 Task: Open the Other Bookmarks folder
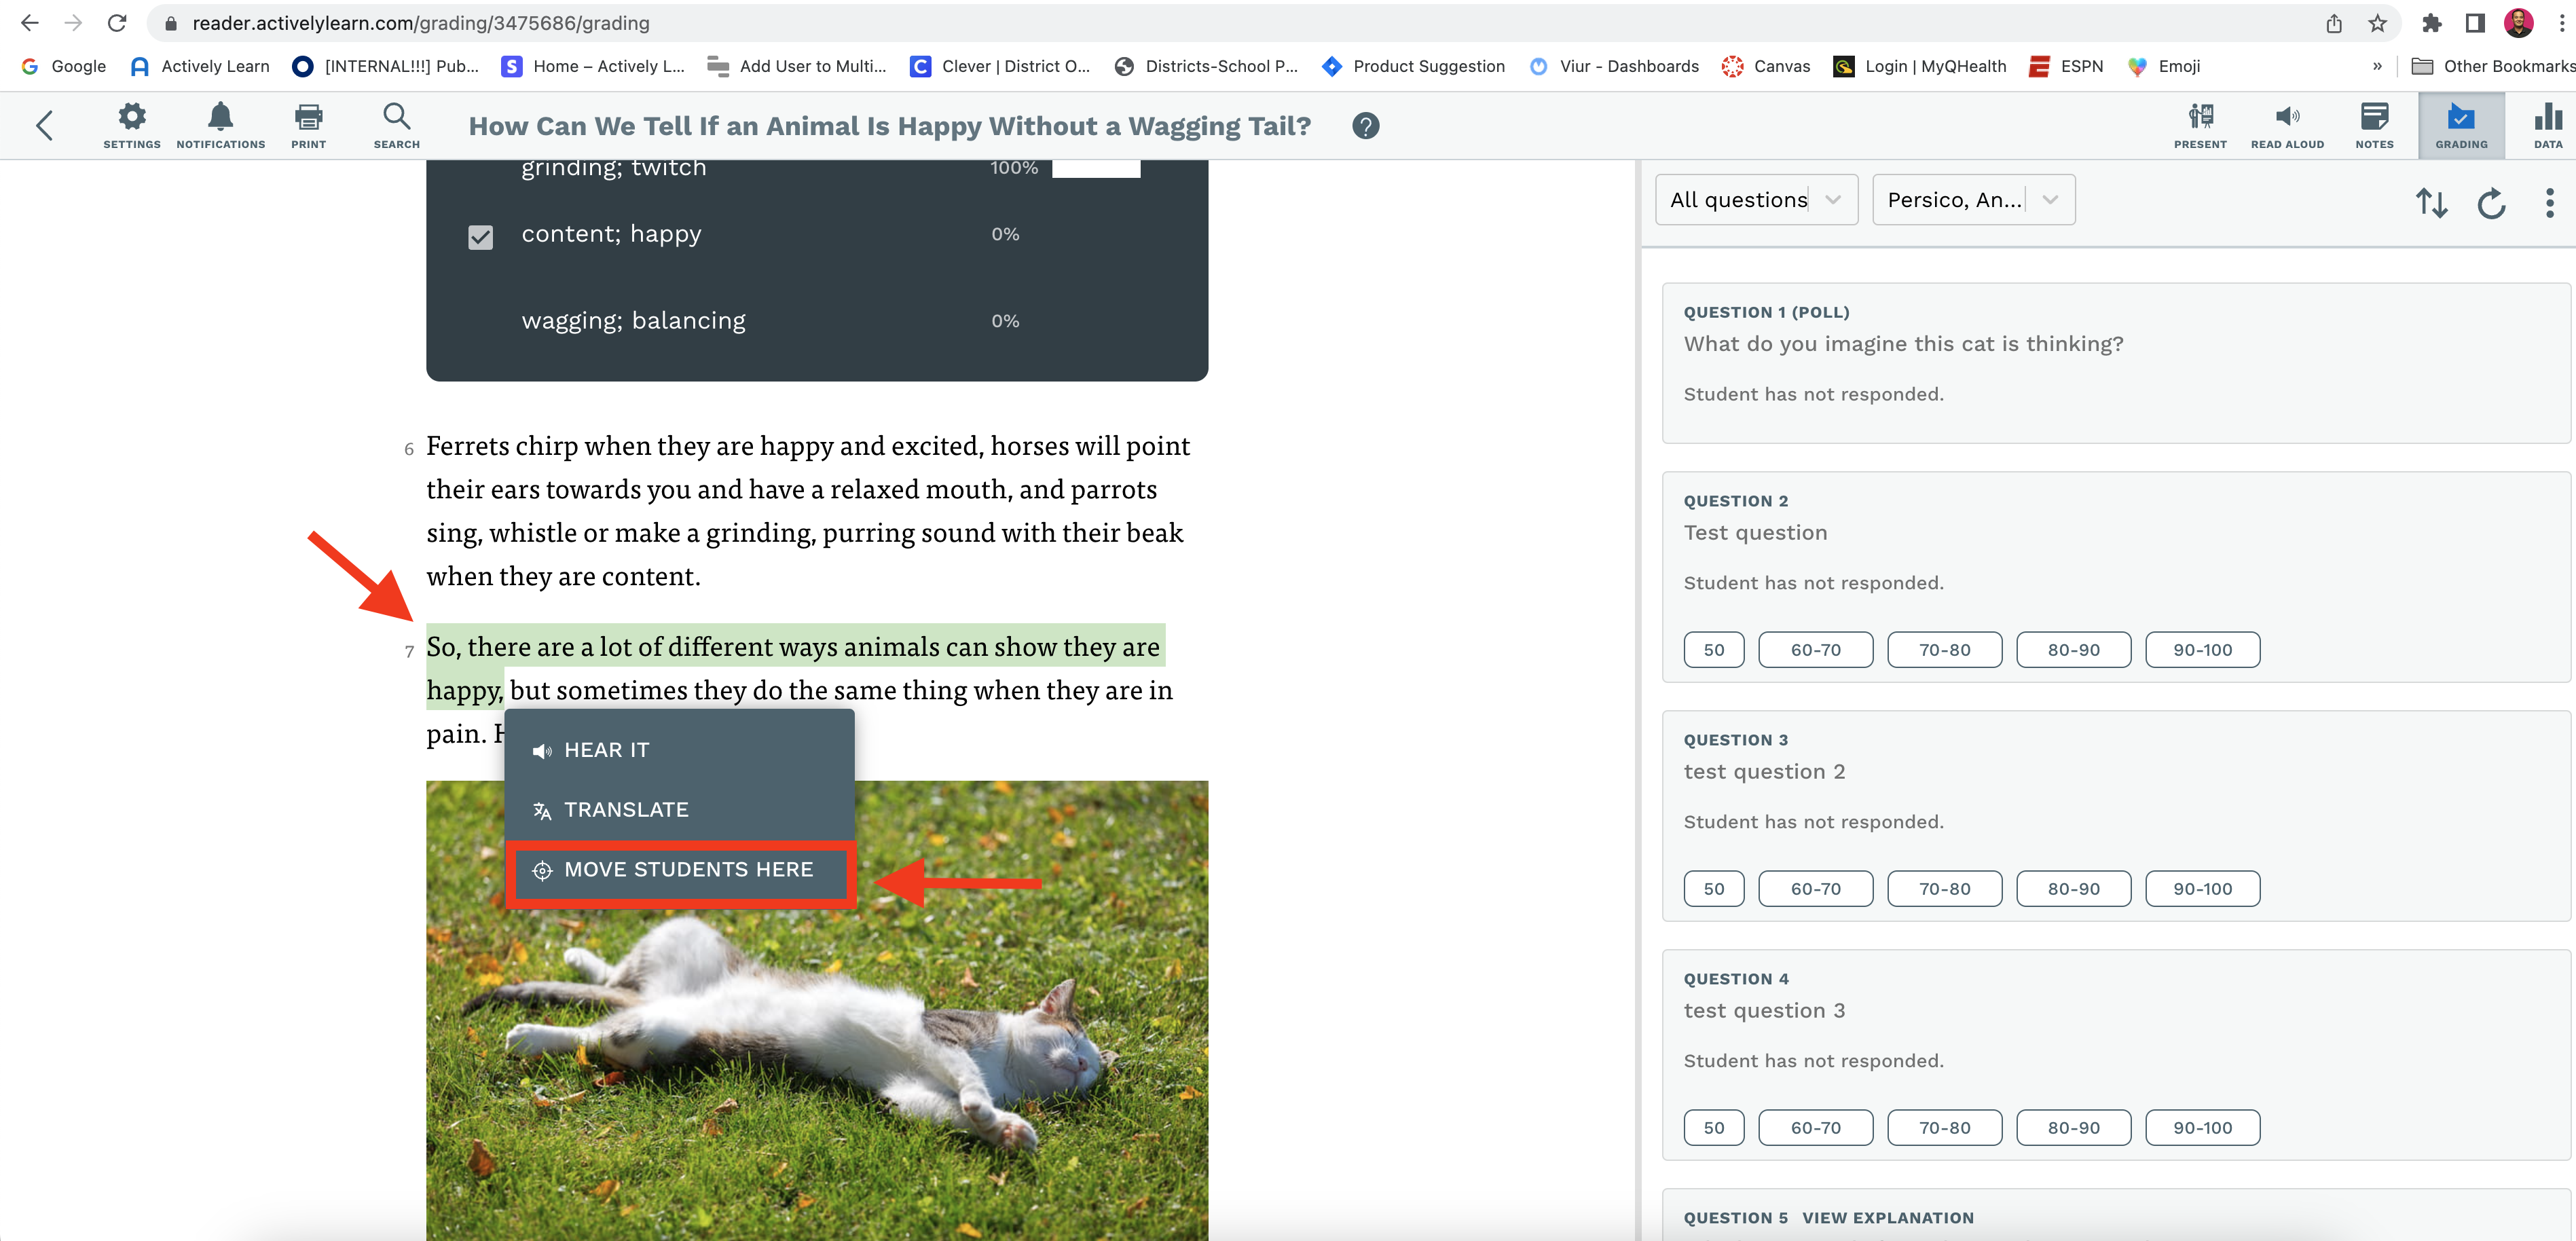[x=2492, y=66]
